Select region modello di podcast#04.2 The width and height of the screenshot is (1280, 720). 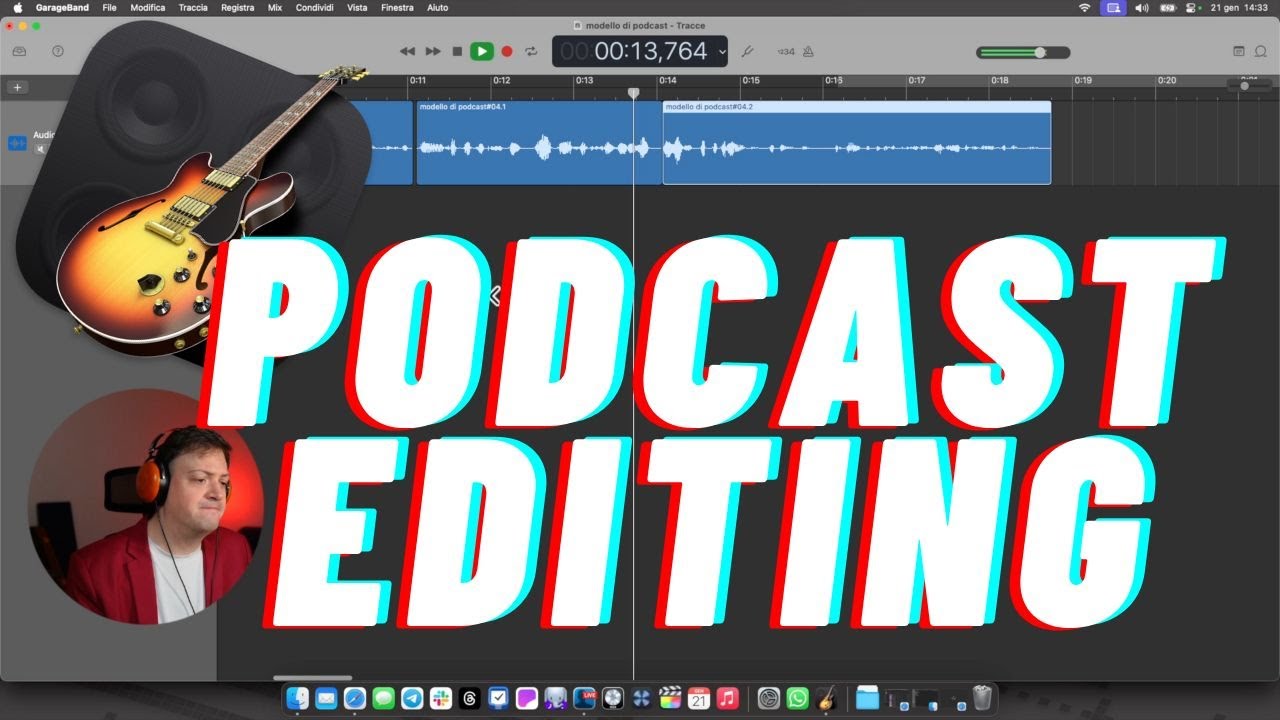tap(857, 142)
